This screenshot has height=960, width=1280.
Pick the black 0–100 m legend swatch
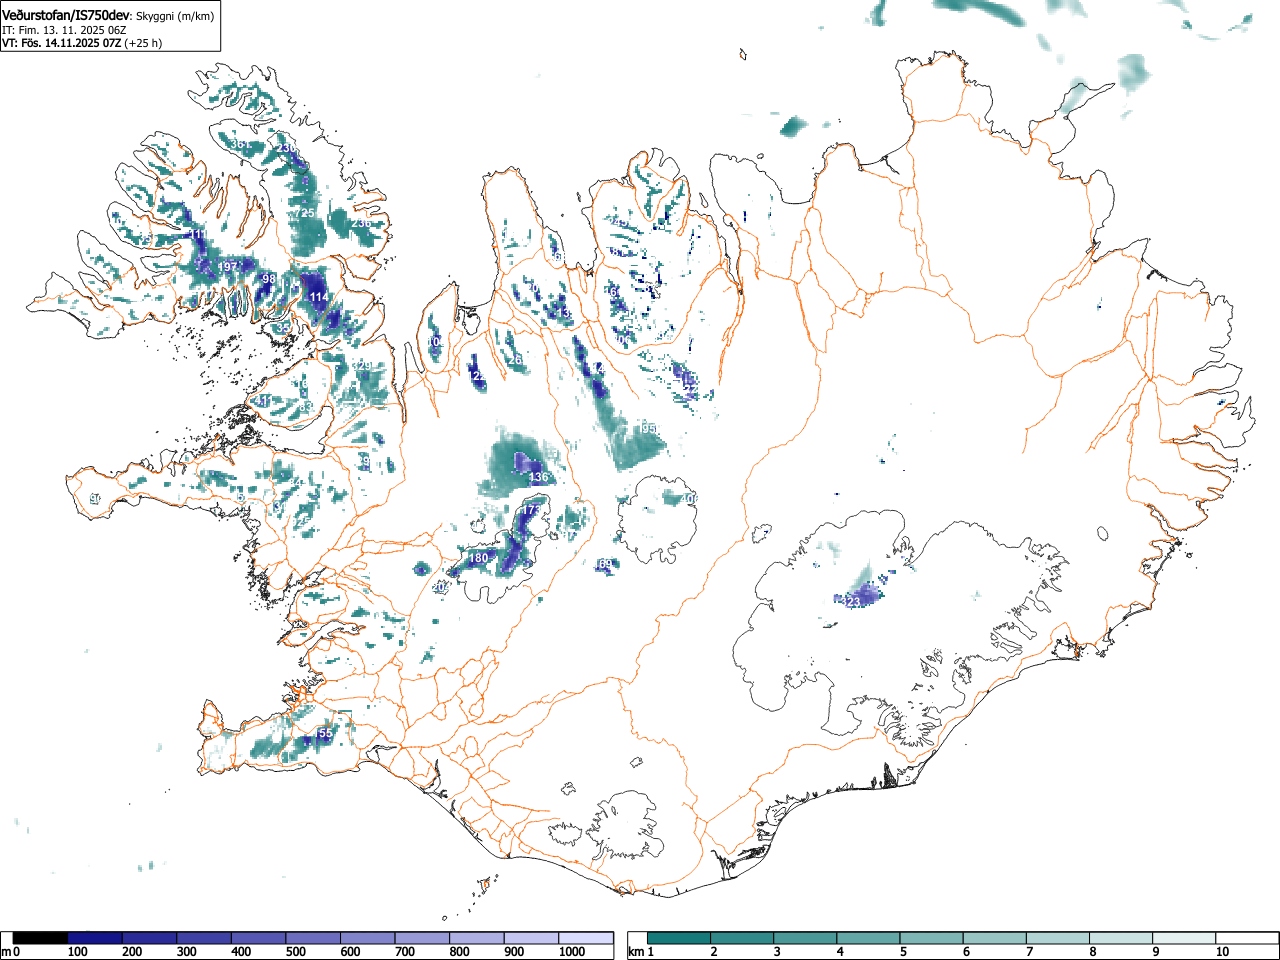(x=40, y=938)
